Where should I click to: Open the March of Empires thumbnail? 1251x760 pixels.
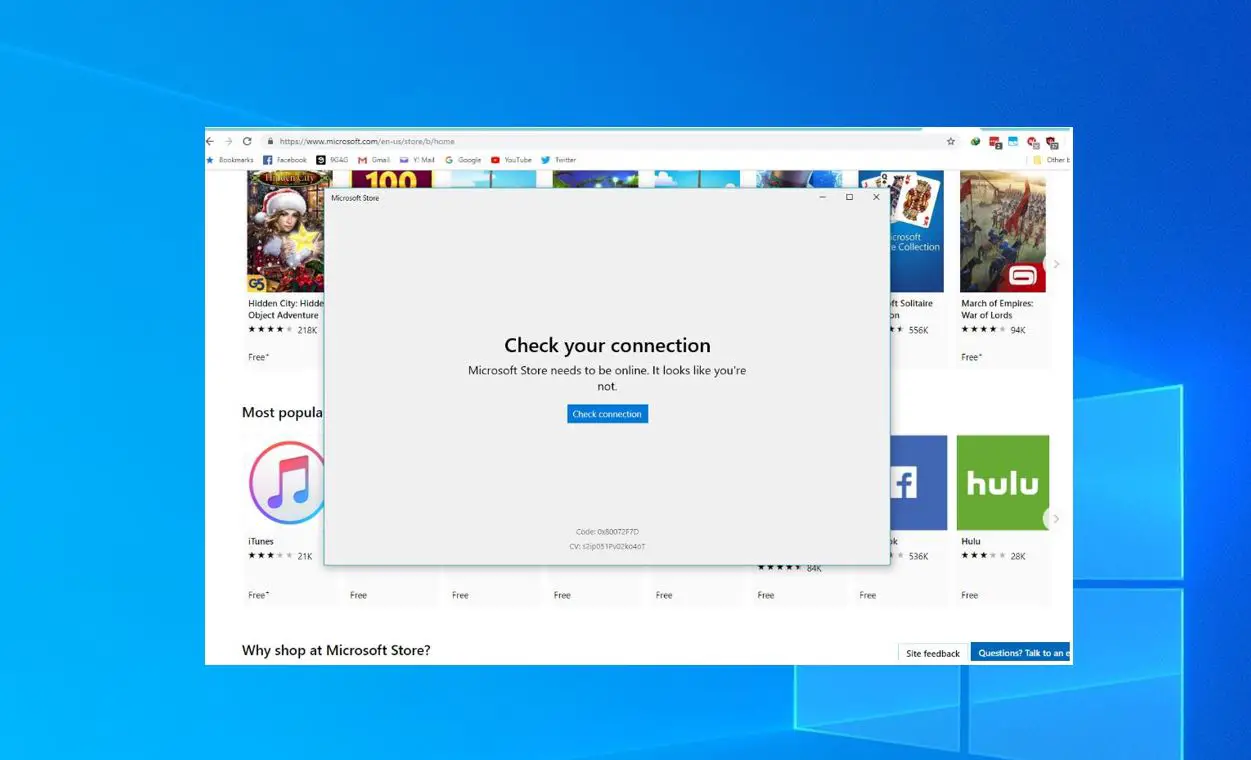[x=1003, y=231]
